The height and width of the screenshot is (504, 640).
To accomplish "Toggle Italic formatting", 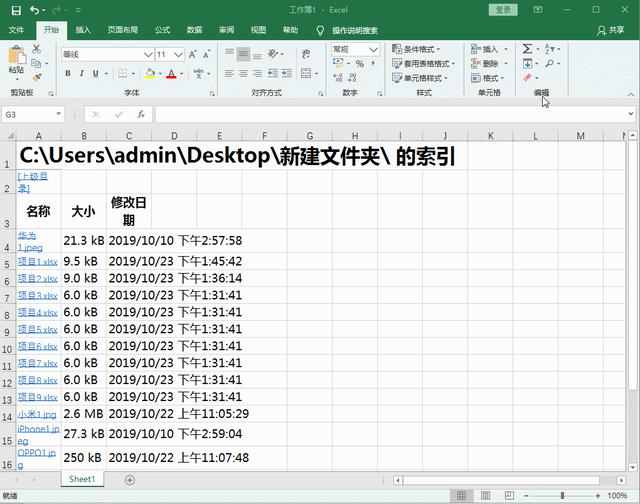I will pyautogui.click(x=82, y=73).
